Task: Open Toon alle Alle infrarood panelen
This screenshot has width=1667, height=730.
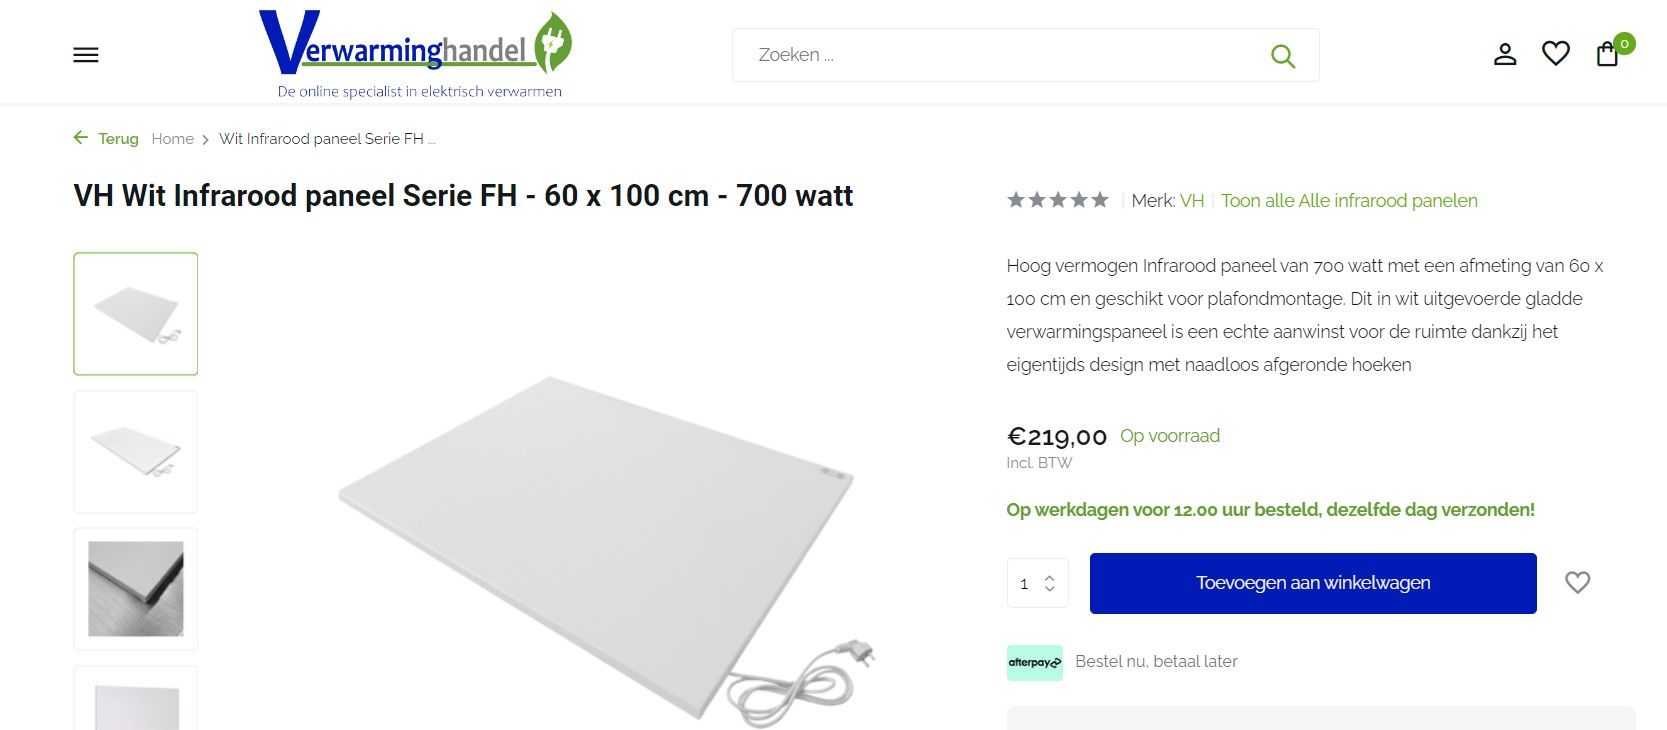Action: (x=1349, y=201)
